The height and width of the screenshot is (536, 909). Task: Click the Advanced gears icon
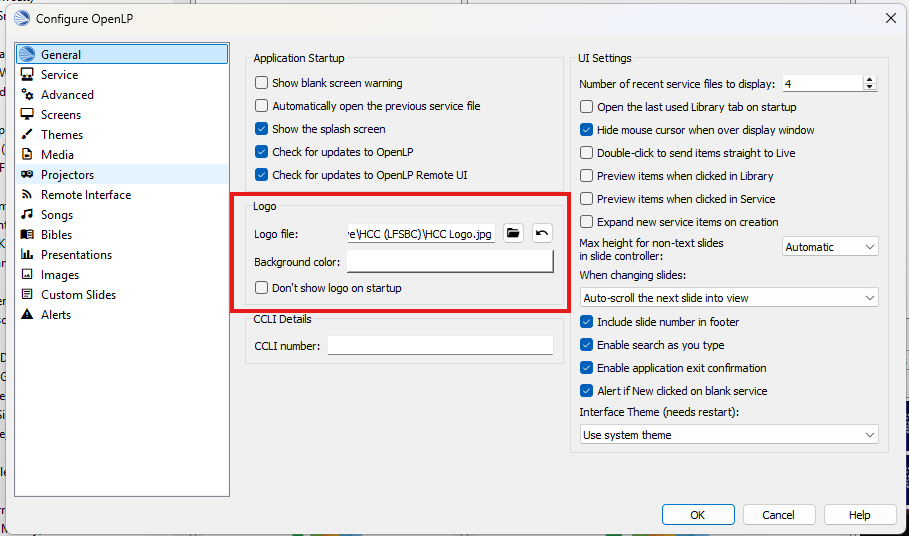(x=27, y=95)
